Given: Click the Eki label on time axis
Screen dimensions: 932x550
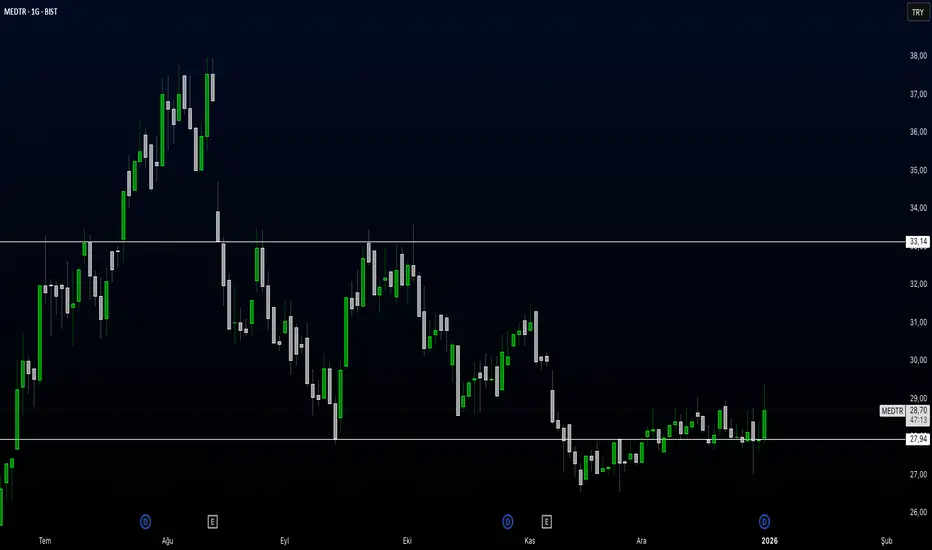Looking at the screenshot, I should pyautogui.click(x=407, y=540).
